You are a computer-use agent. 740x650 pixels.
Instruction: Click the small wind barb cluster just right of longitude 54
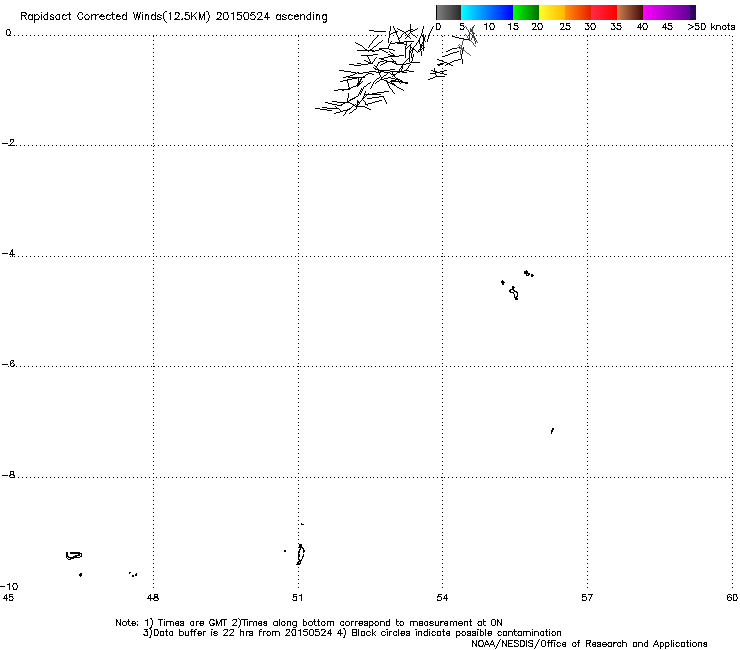(x=453, y=53)
